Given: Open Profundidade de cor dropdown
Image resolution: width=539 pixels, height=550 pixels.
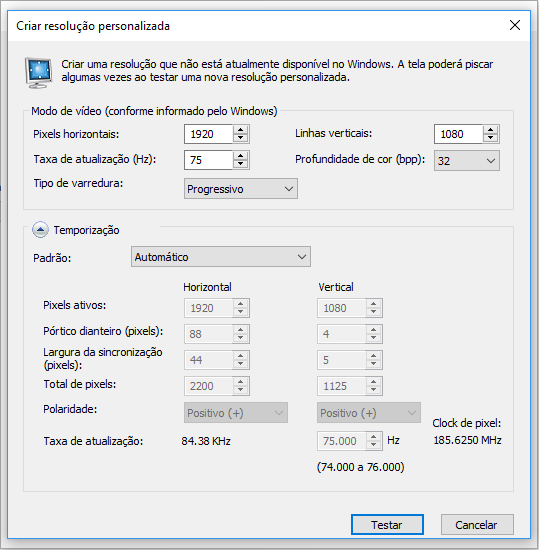Looking at the screenshot, I should (x=467, y=161).
